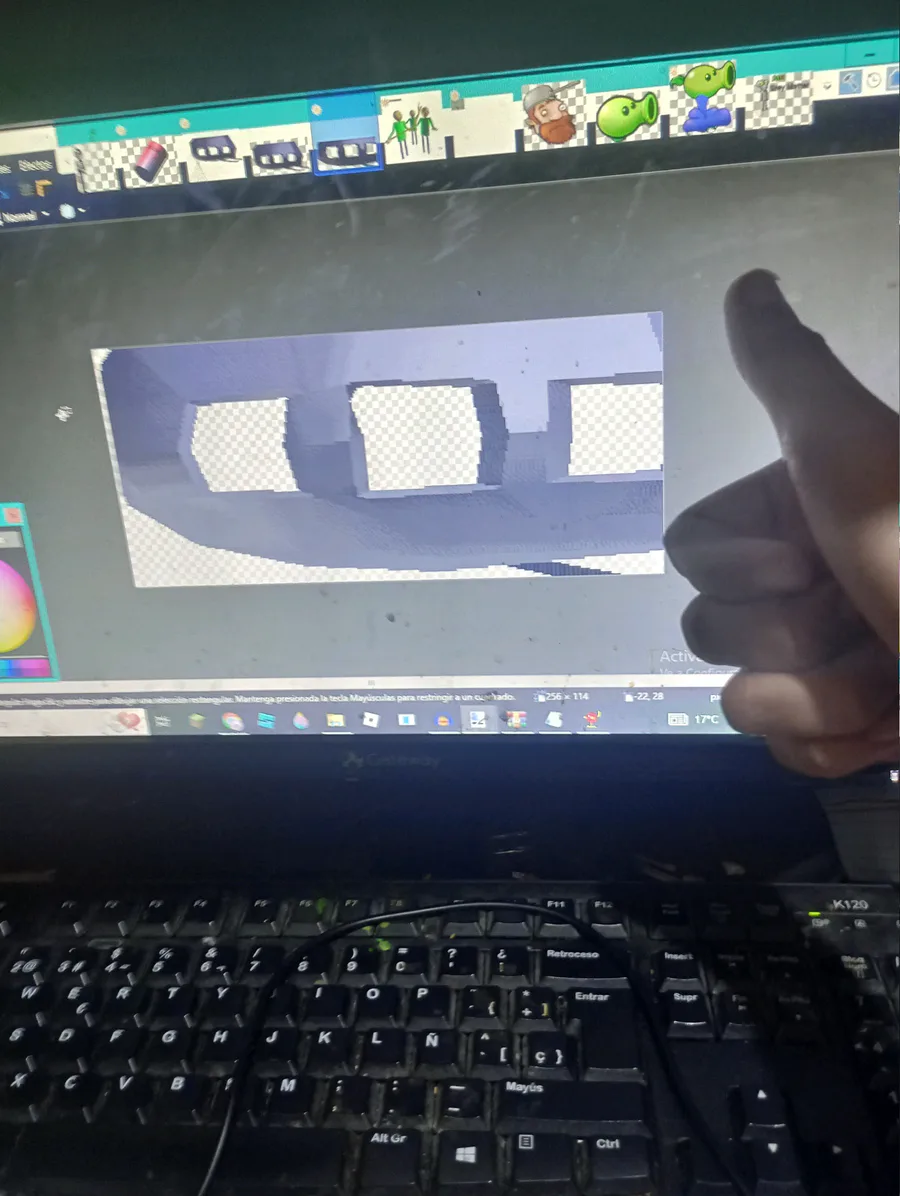
Task: Expand the open images list arrow
Action: coord(827,86)
